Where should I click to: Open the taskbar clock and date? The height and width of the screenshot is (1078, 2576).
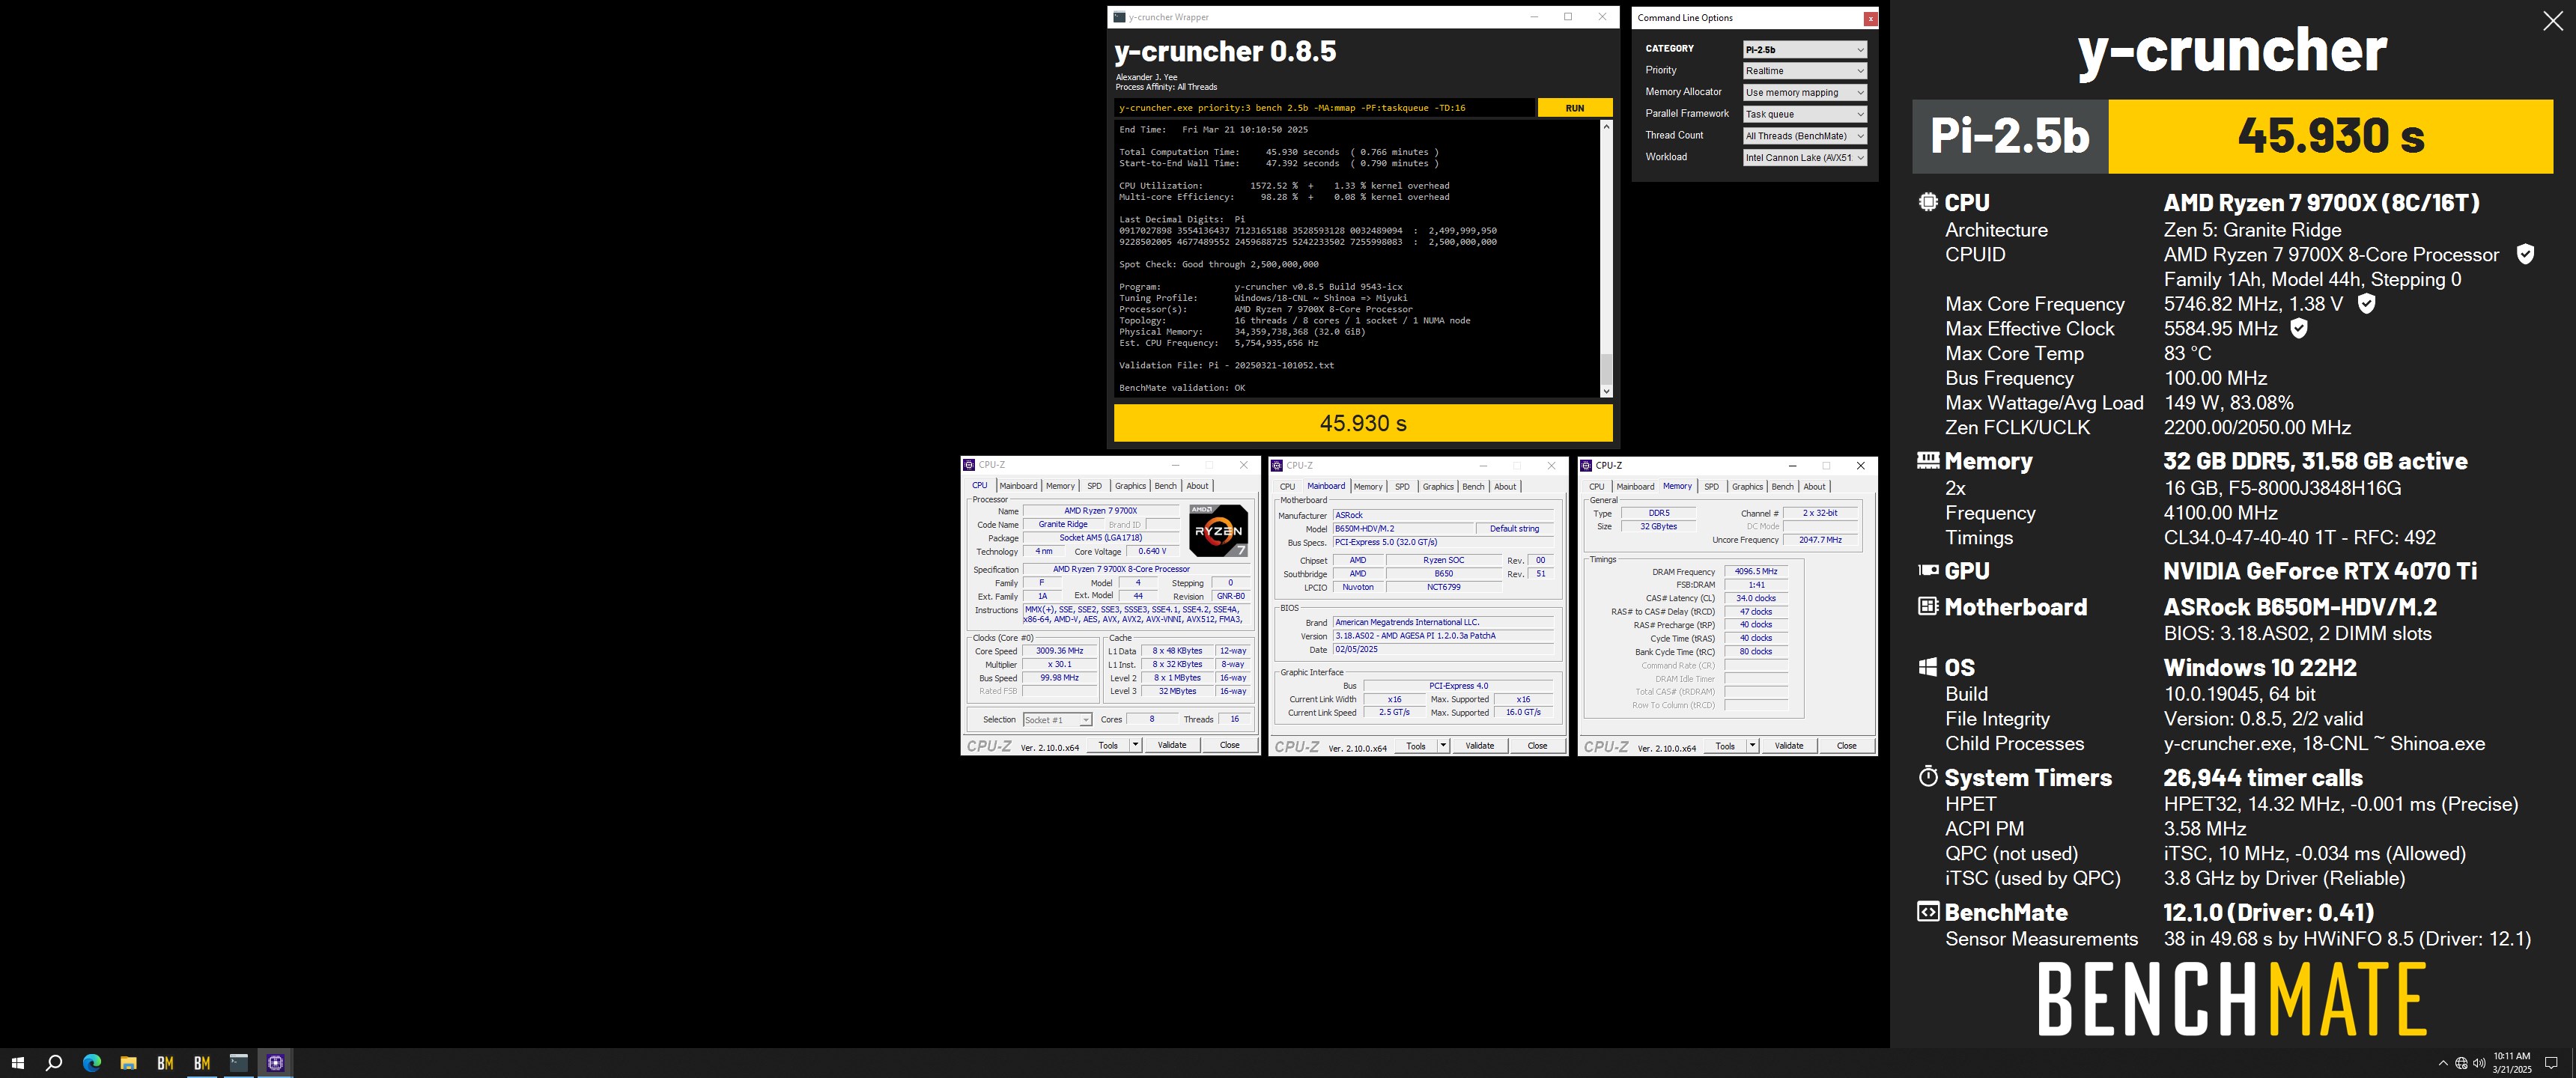coord(2511,1063)
